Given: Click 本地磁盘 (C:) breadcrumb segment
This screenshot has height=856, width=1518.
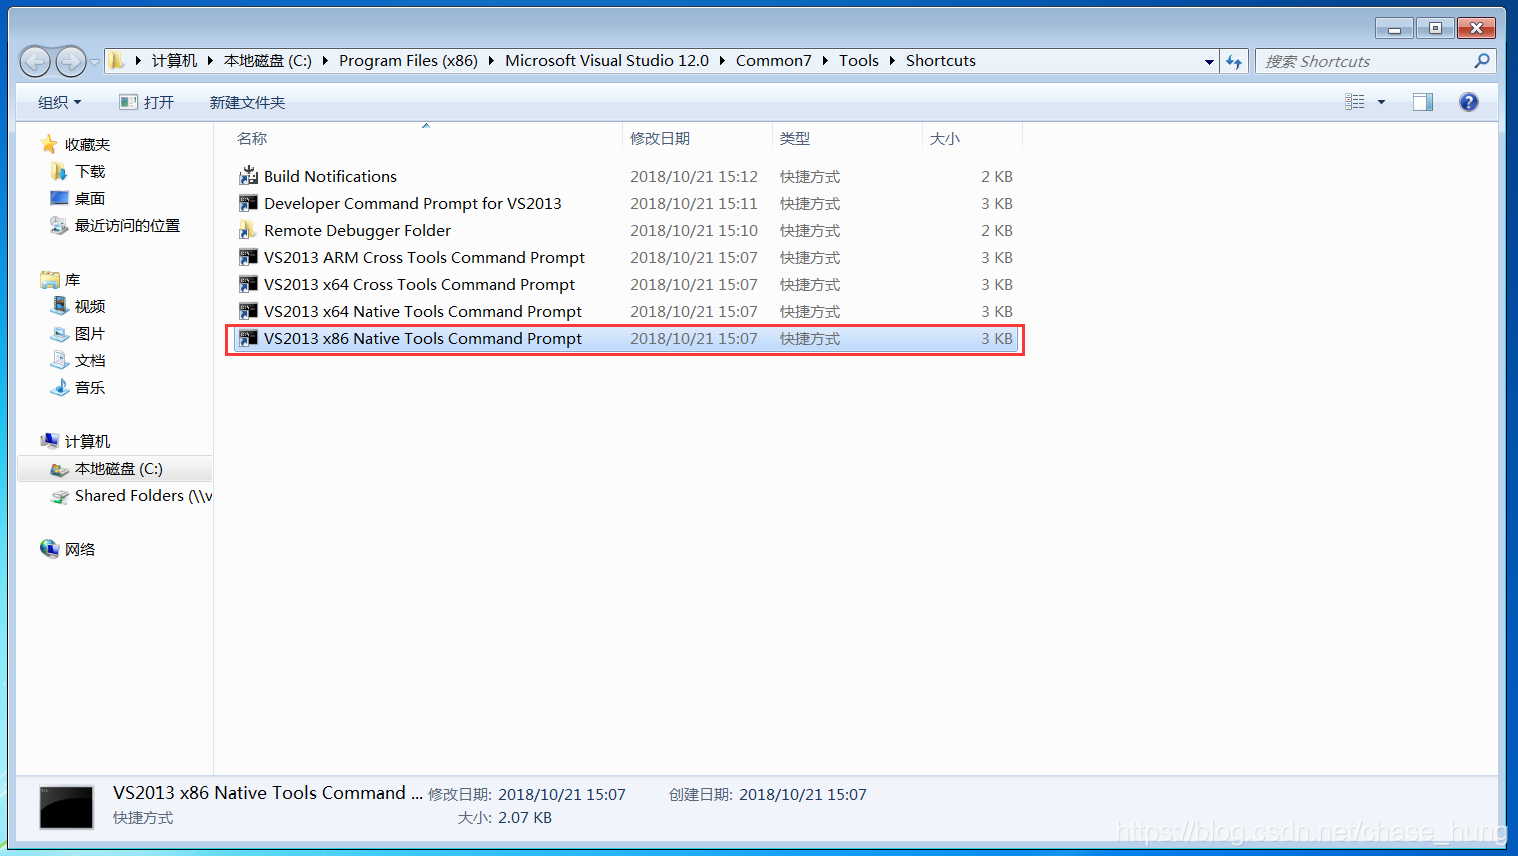Looking at the screenshot, I should (268, 61).
